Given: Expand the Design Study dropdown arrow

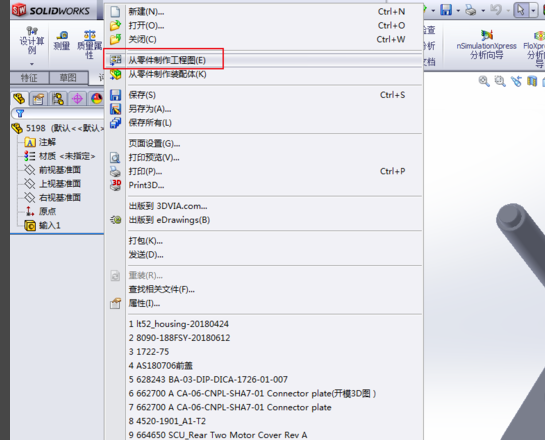Looking at the screenshot, I should point(32,64).
